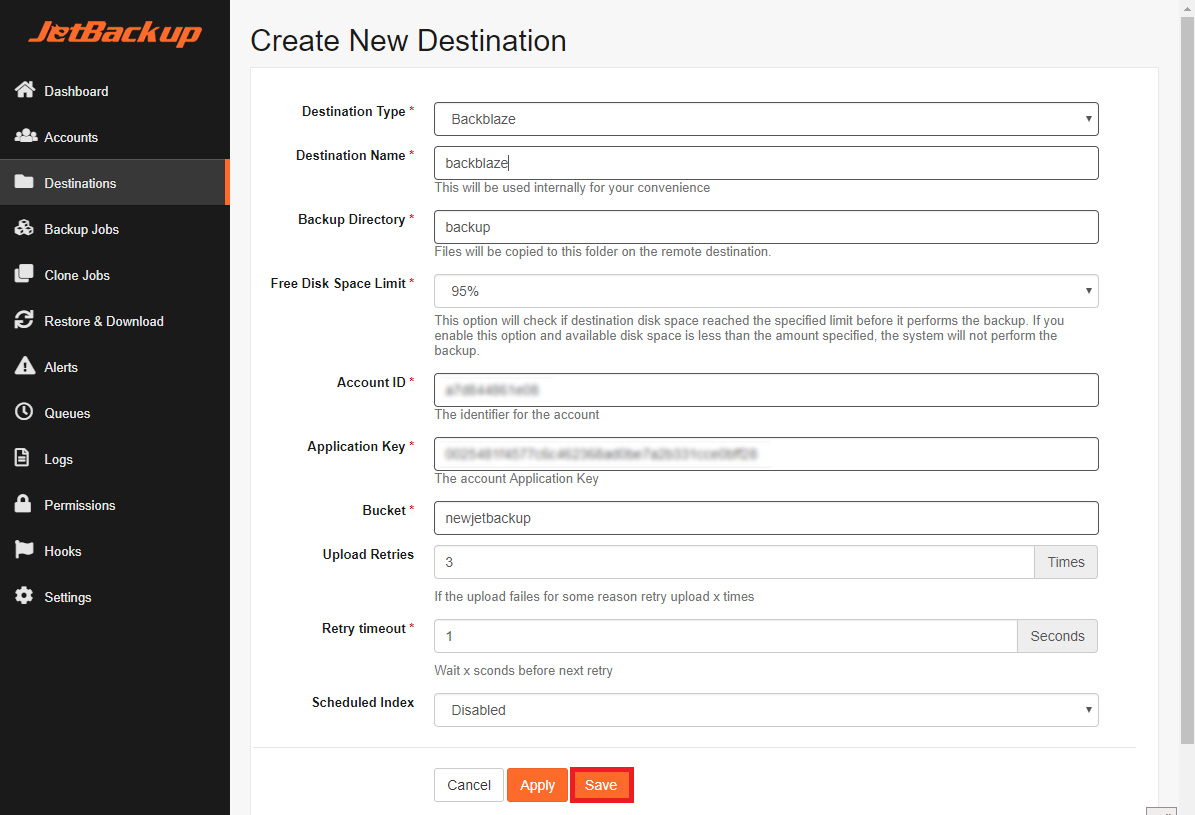Click 'used internally for your convenience' hint
The height and width of the screenshot is (815, 1195).
(572, 188)
